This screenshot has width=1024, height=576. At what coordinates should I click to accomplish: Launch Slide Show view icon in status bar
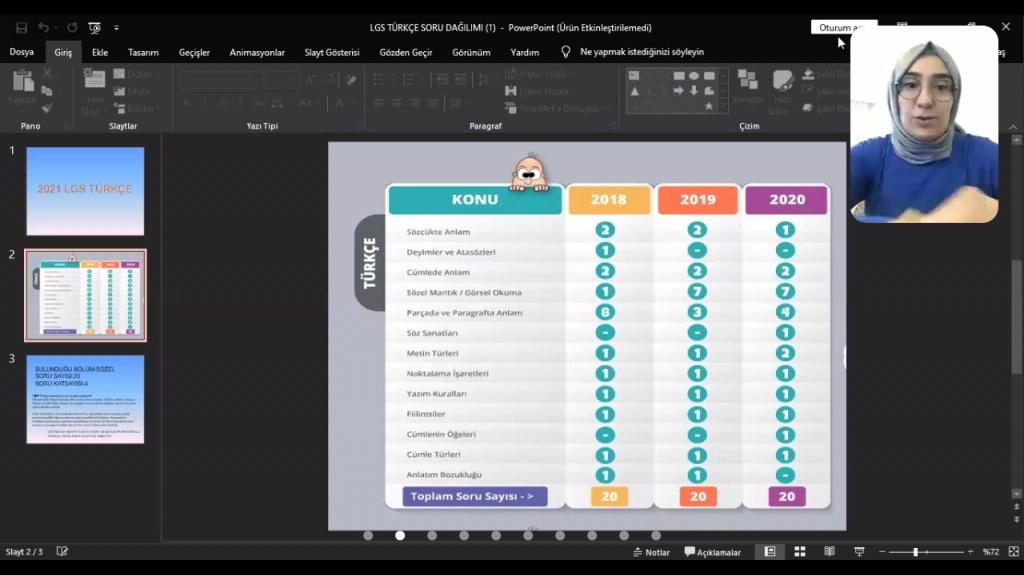[x=859, y=552]
